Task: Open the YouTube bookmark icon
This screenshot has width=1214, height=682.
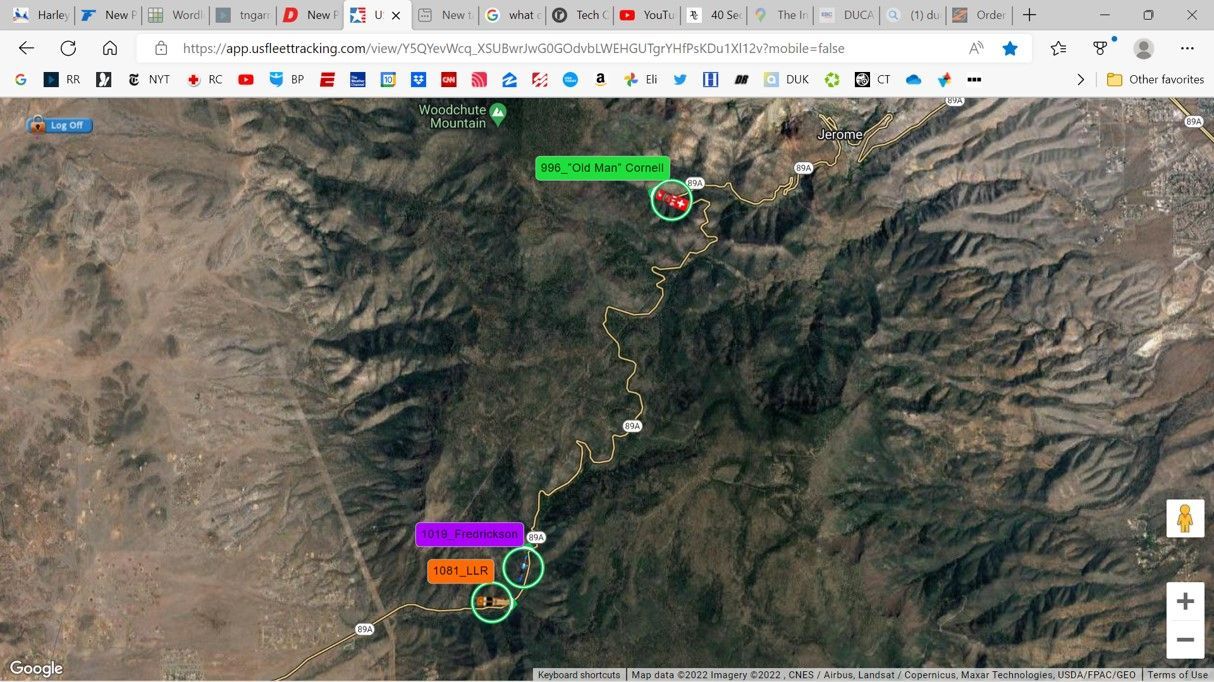Action: 246,80
